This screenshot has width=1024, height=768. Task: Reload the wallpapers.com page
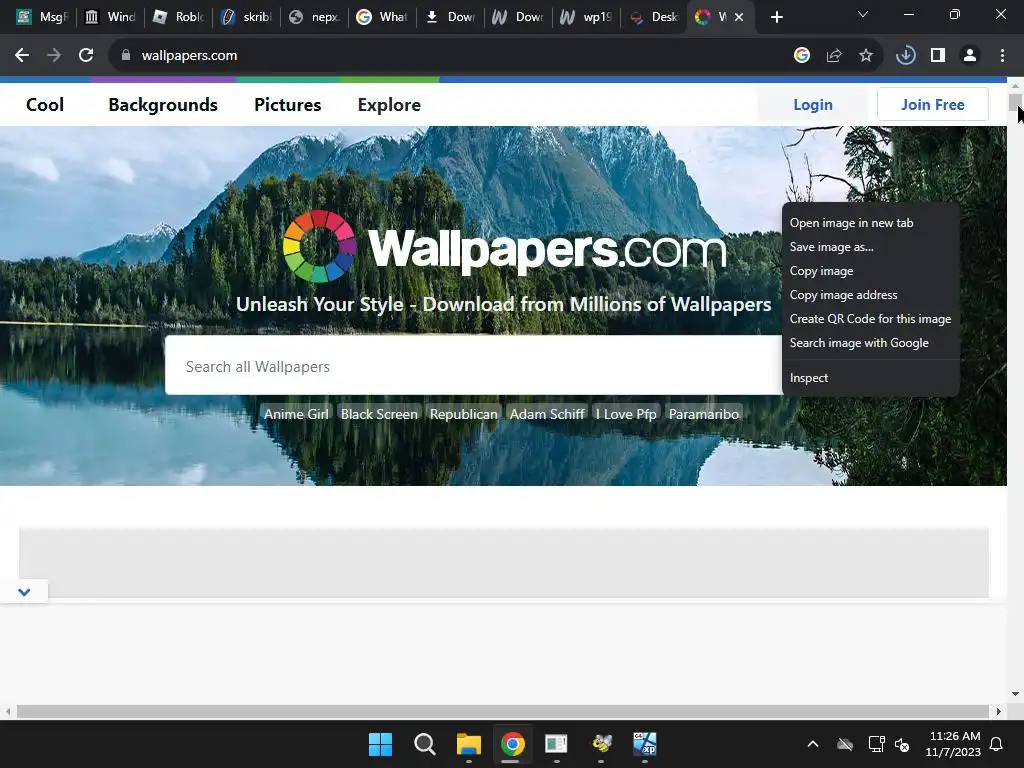point(86,56)
